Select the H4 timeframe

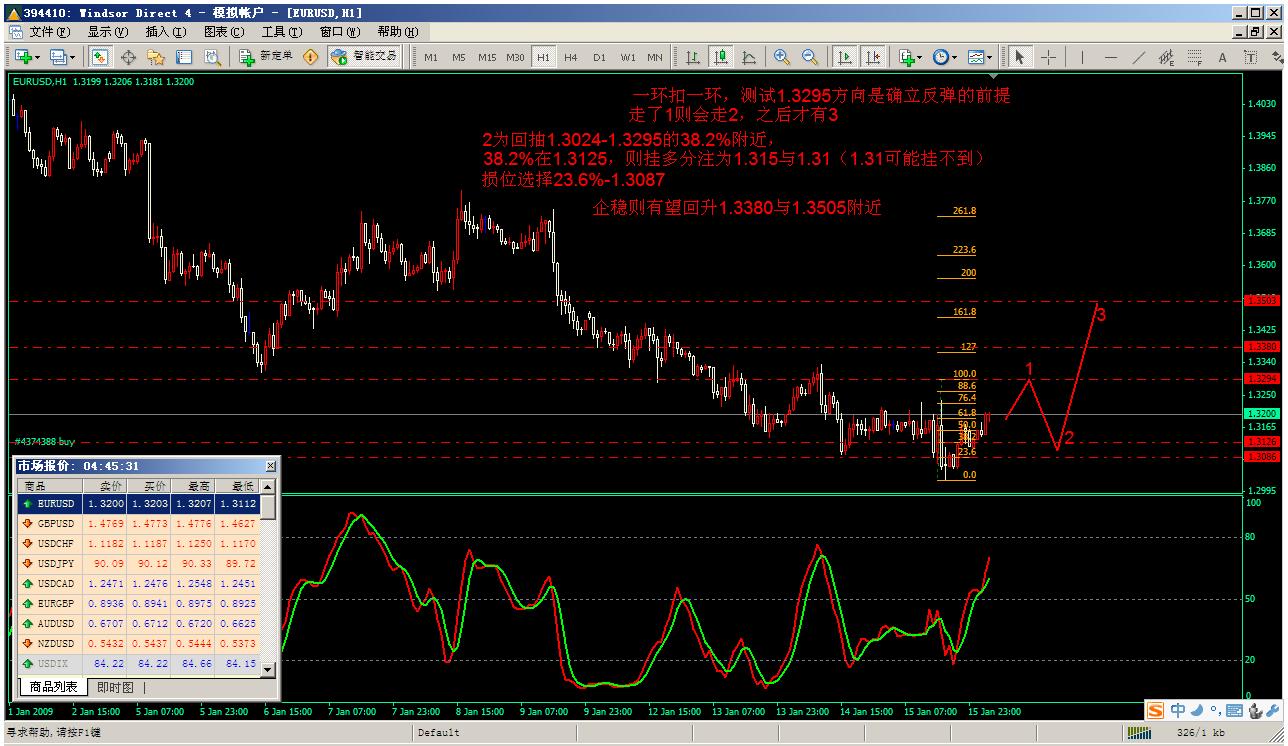tap(571, 57)
